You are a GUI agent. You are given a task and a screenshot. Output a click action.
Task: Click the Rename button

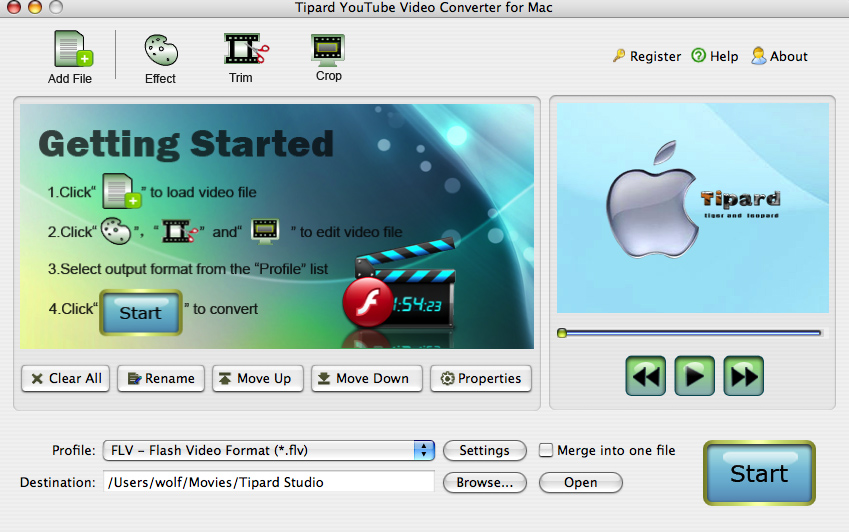[160, 379]
